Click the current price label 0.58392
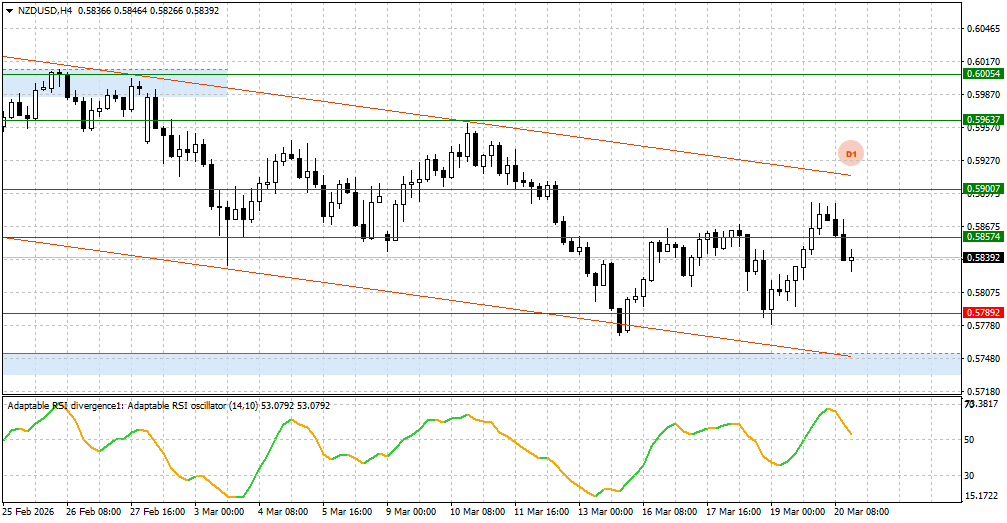1007x523 pixels. (x=983, y=258)
